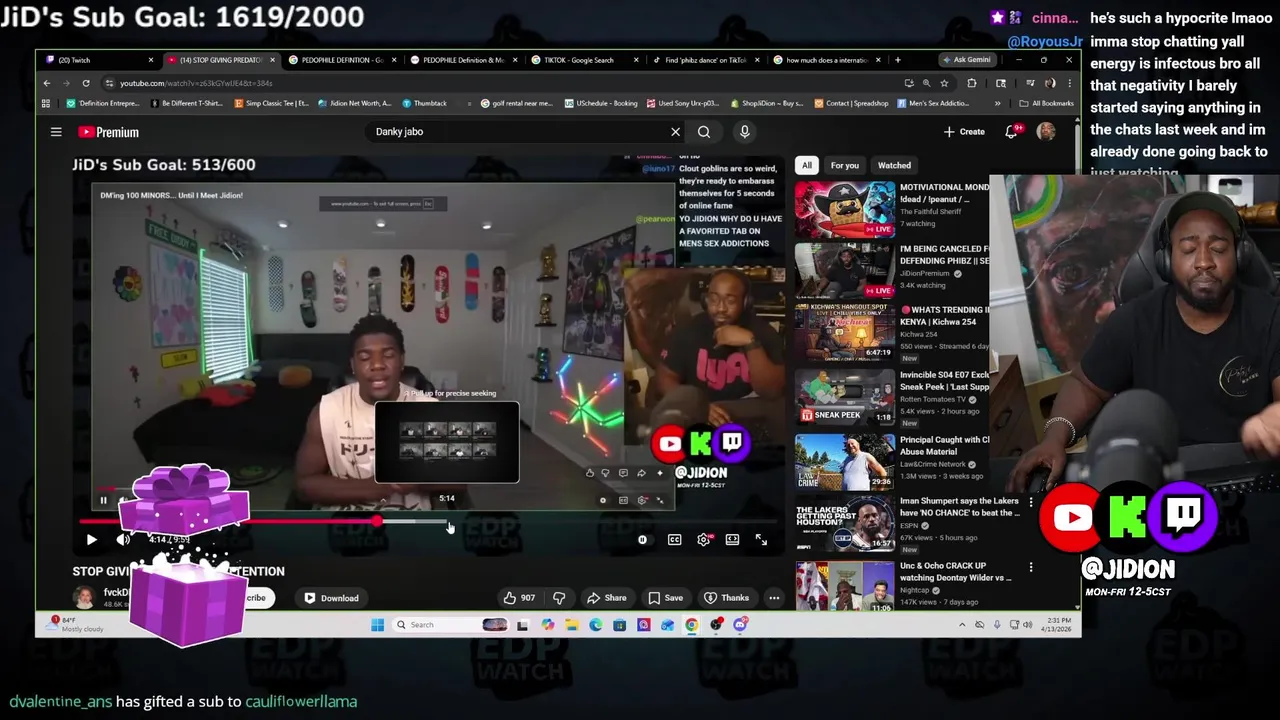Like the video with 907 likes
This screenshot has height=720, width=1280.
point(519,598)
